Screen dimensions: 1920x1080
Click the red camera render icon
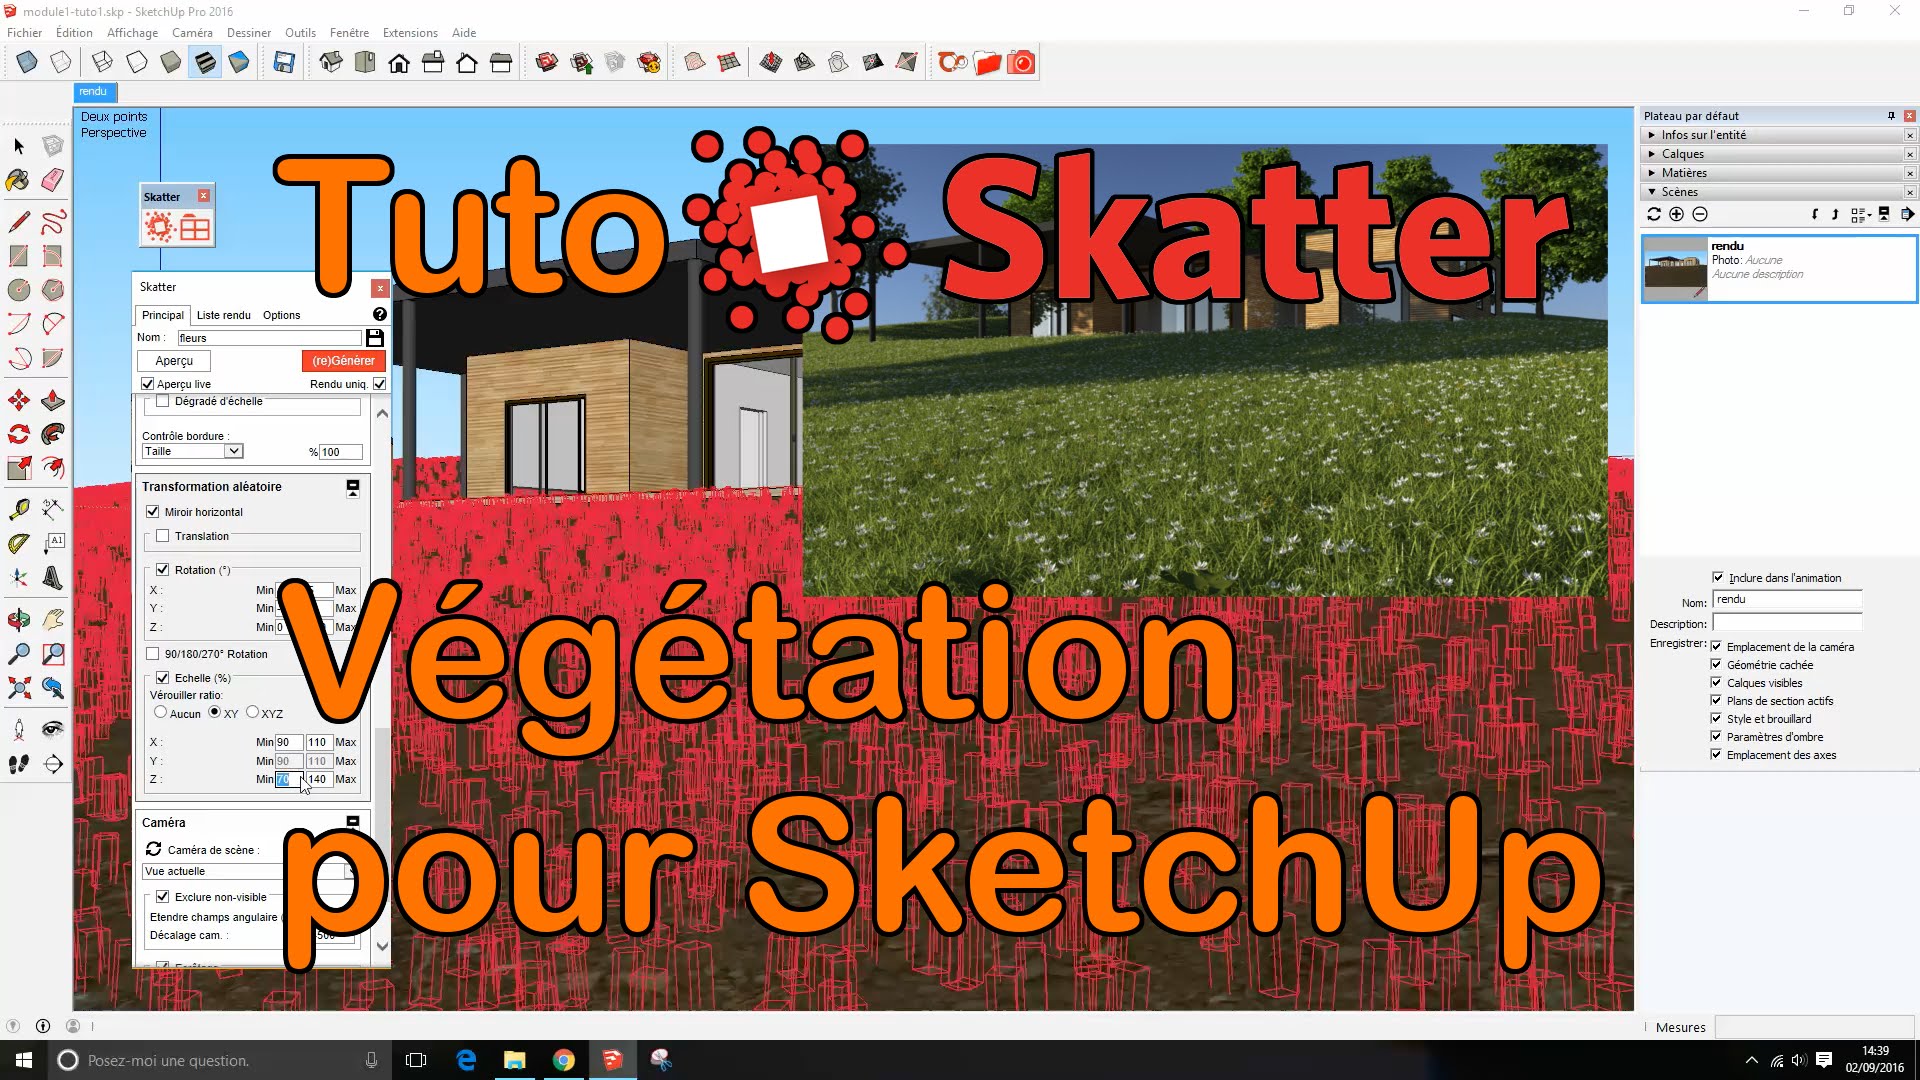(1021, 63)
